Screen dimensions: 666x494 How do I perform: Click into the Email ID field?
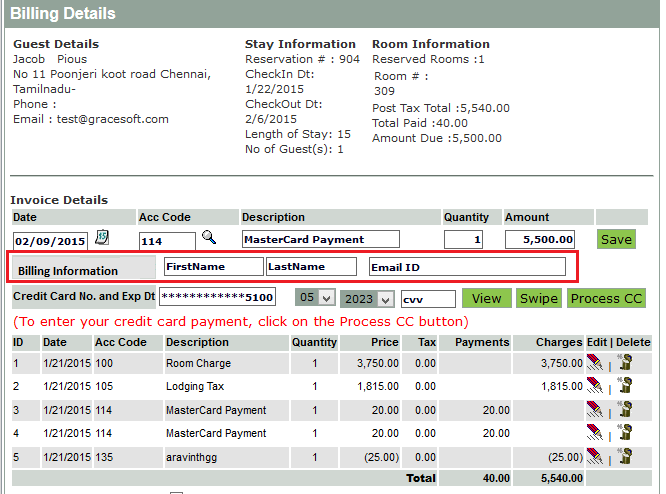click(x=466, y=267)
